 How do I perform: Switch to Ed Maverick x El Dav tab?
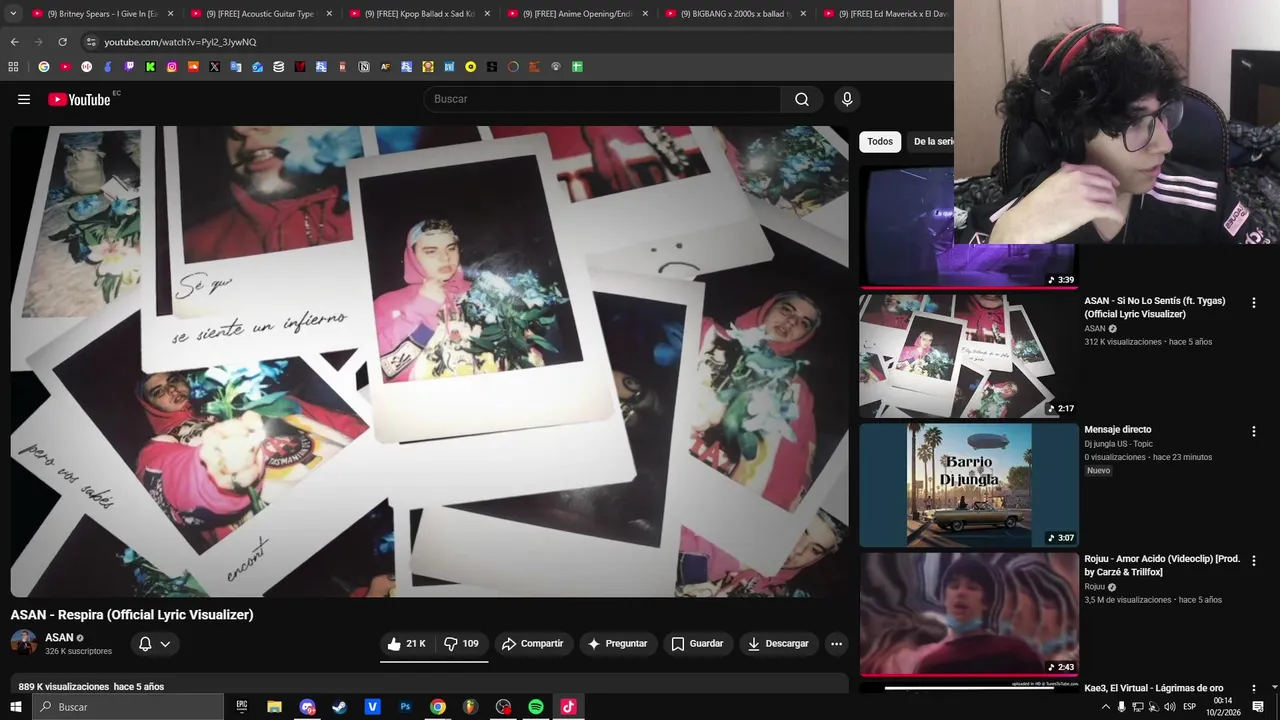885,14
